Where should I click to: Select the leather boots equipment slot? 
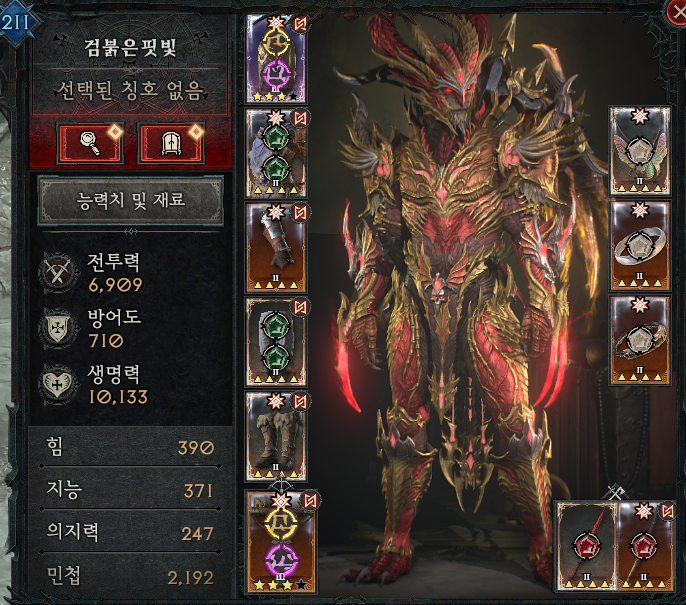tap(276, 437)
